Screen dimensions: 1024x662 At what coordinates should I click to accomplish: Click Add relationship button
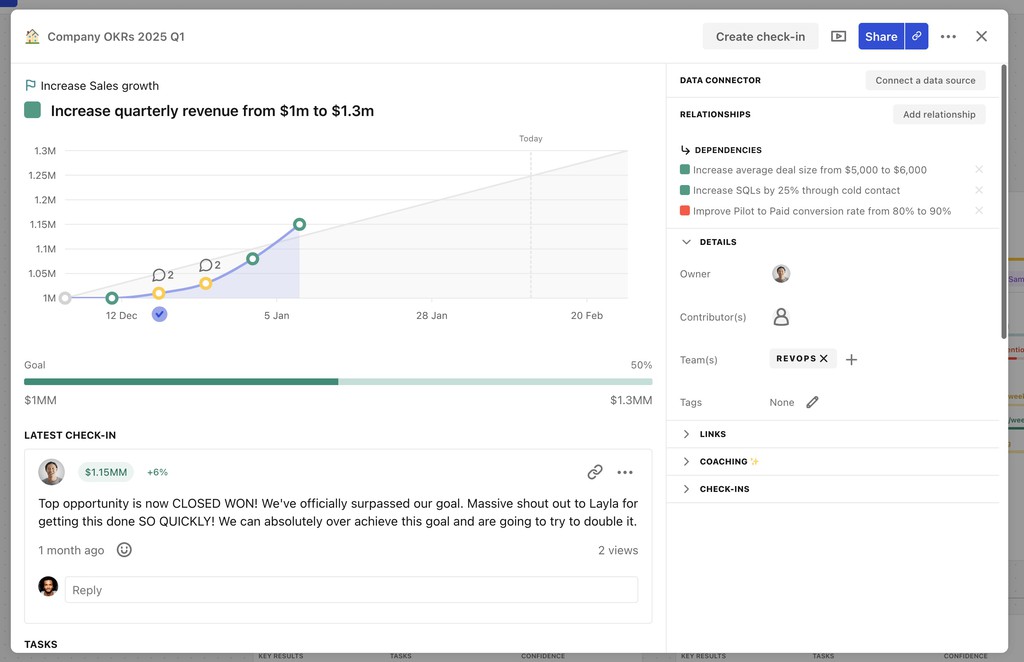click(x=939, y=114)
